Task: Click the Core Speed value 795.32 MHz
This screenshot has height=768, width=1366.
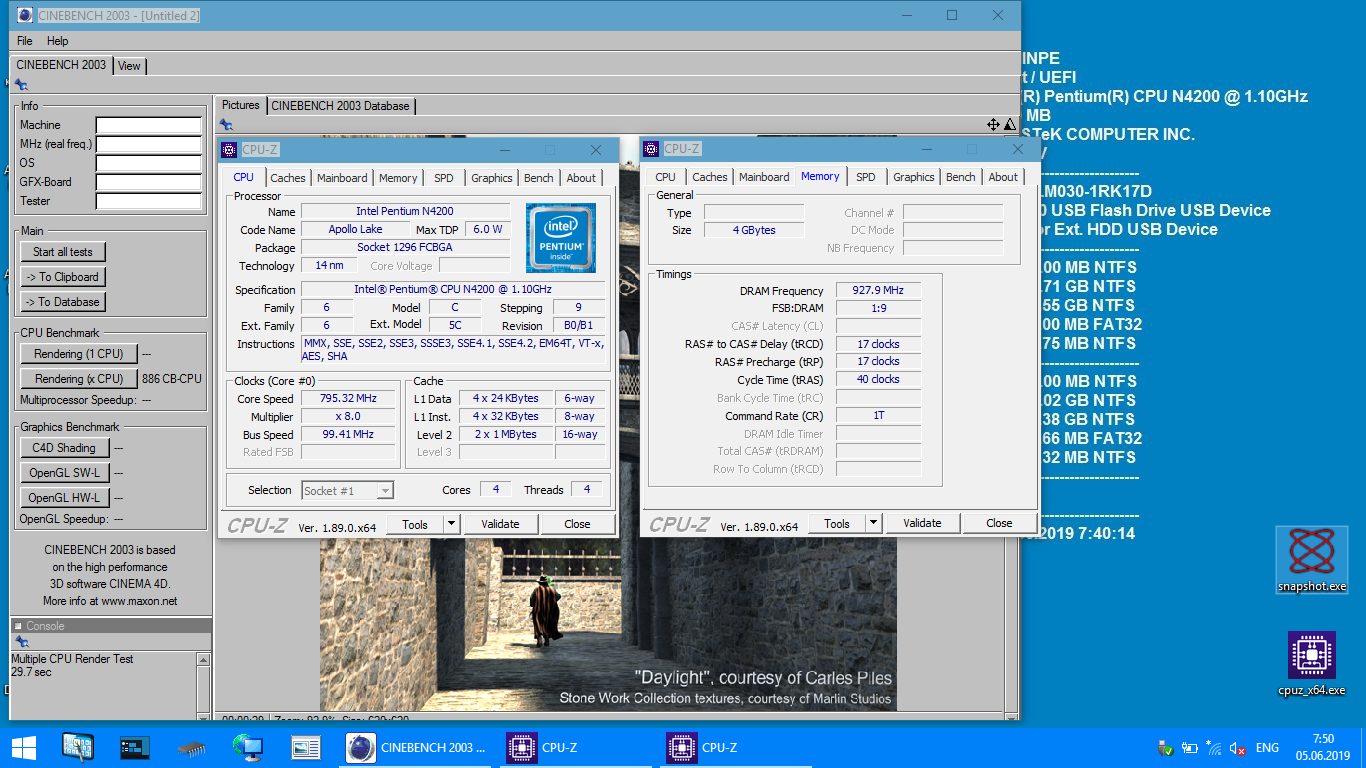Action: [348, 399]
